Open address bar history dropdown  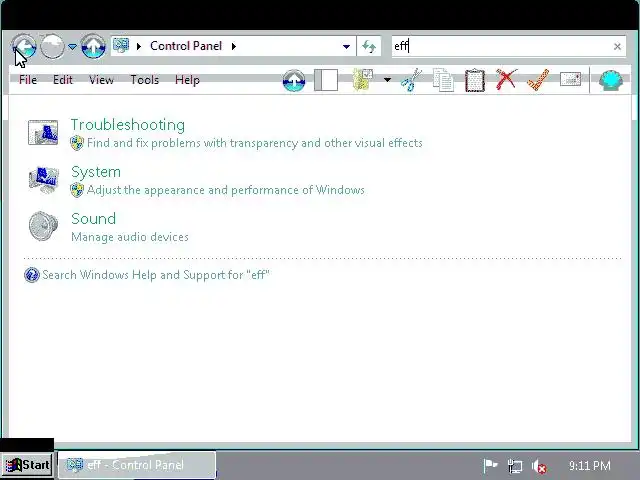346,47
